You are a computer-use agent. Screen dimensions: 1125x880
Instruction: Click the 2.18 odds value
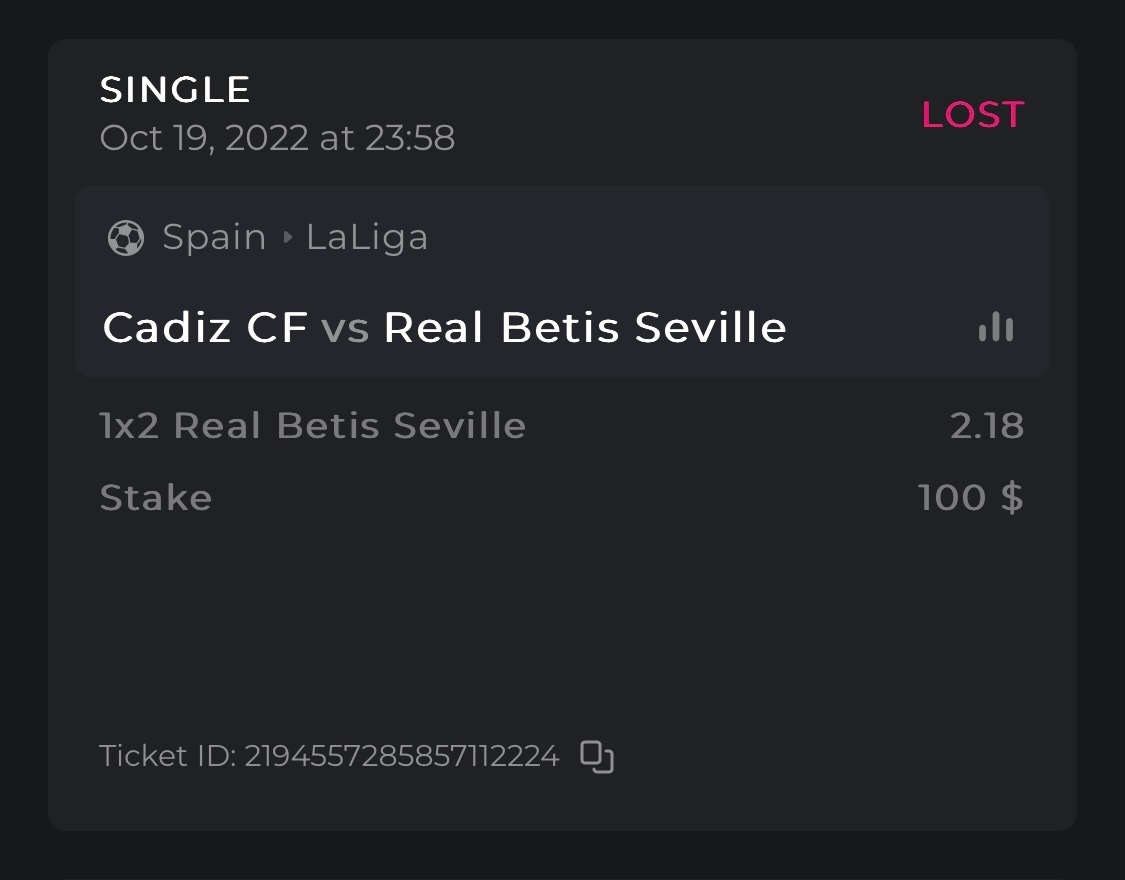(x=987, y=426)
